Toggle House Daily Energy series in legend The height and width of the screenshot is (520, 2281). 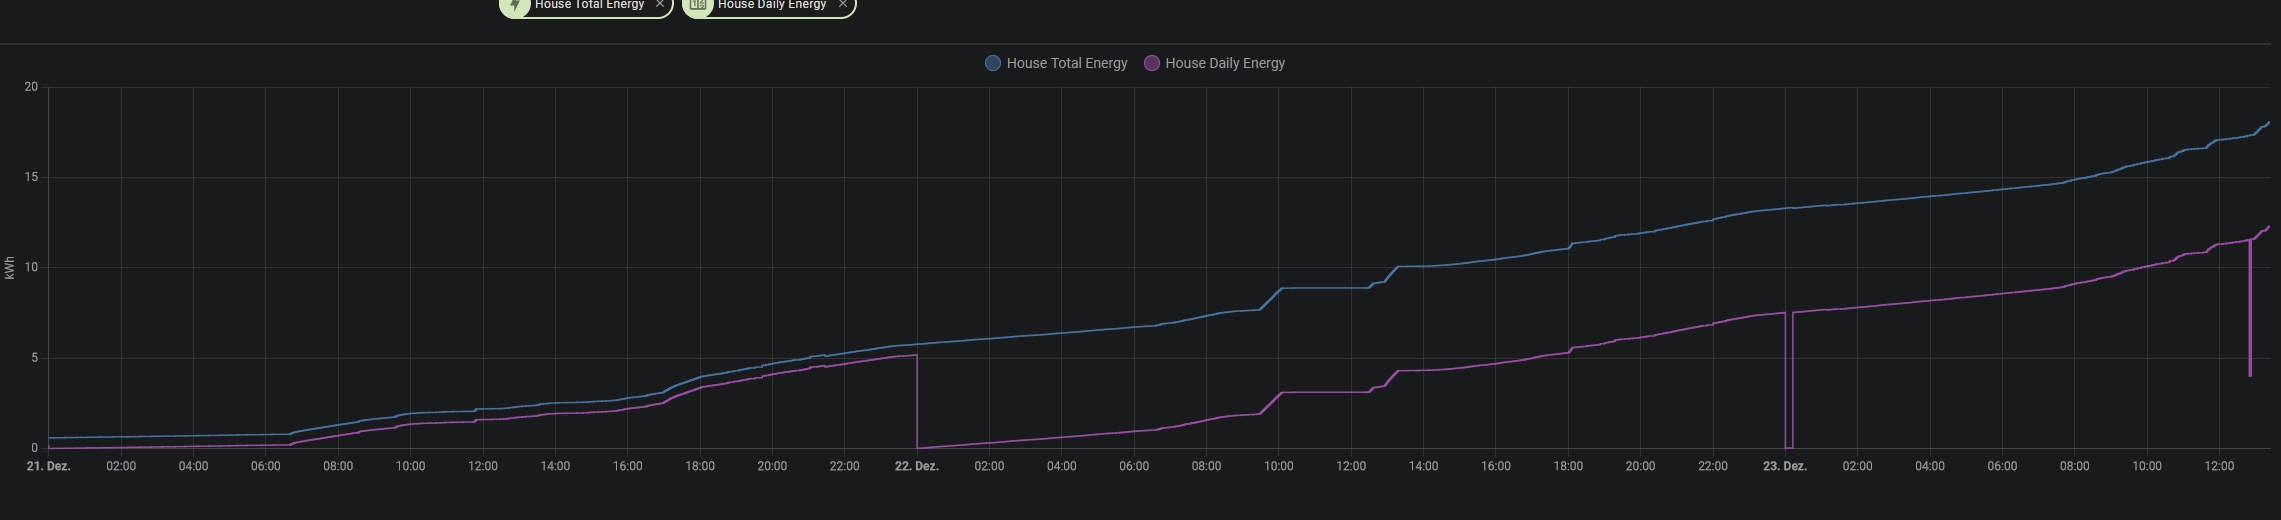(1224, 63)
